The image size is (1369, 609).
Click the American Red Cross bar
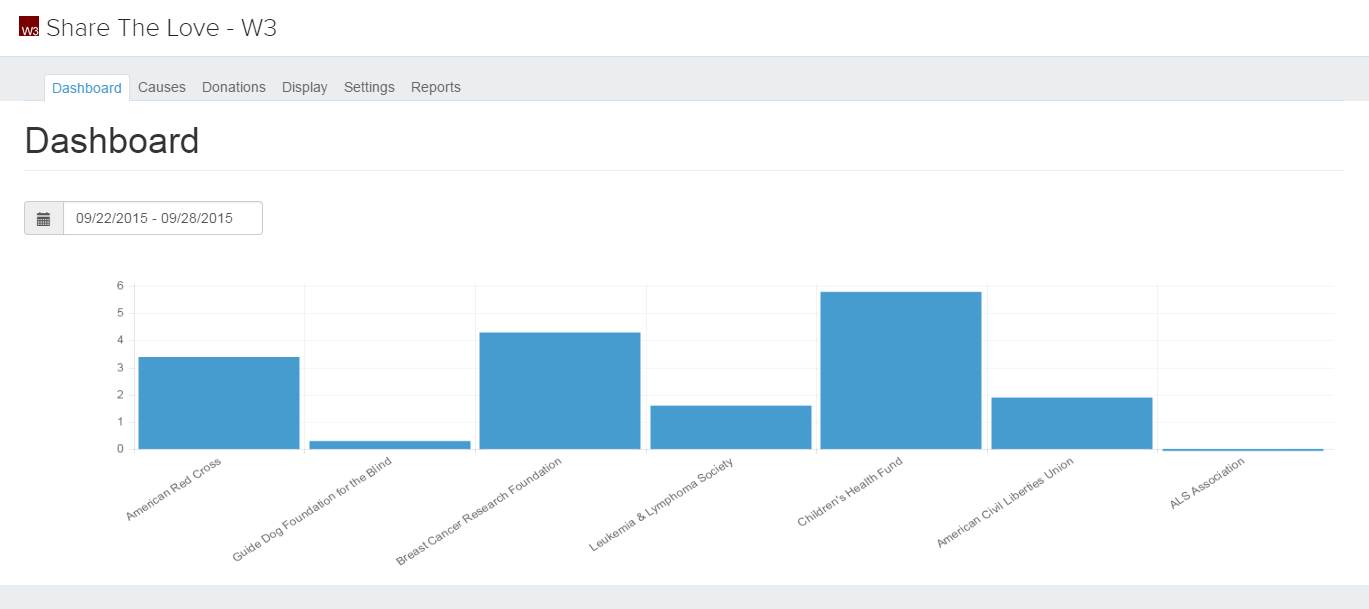coord(219,403)
